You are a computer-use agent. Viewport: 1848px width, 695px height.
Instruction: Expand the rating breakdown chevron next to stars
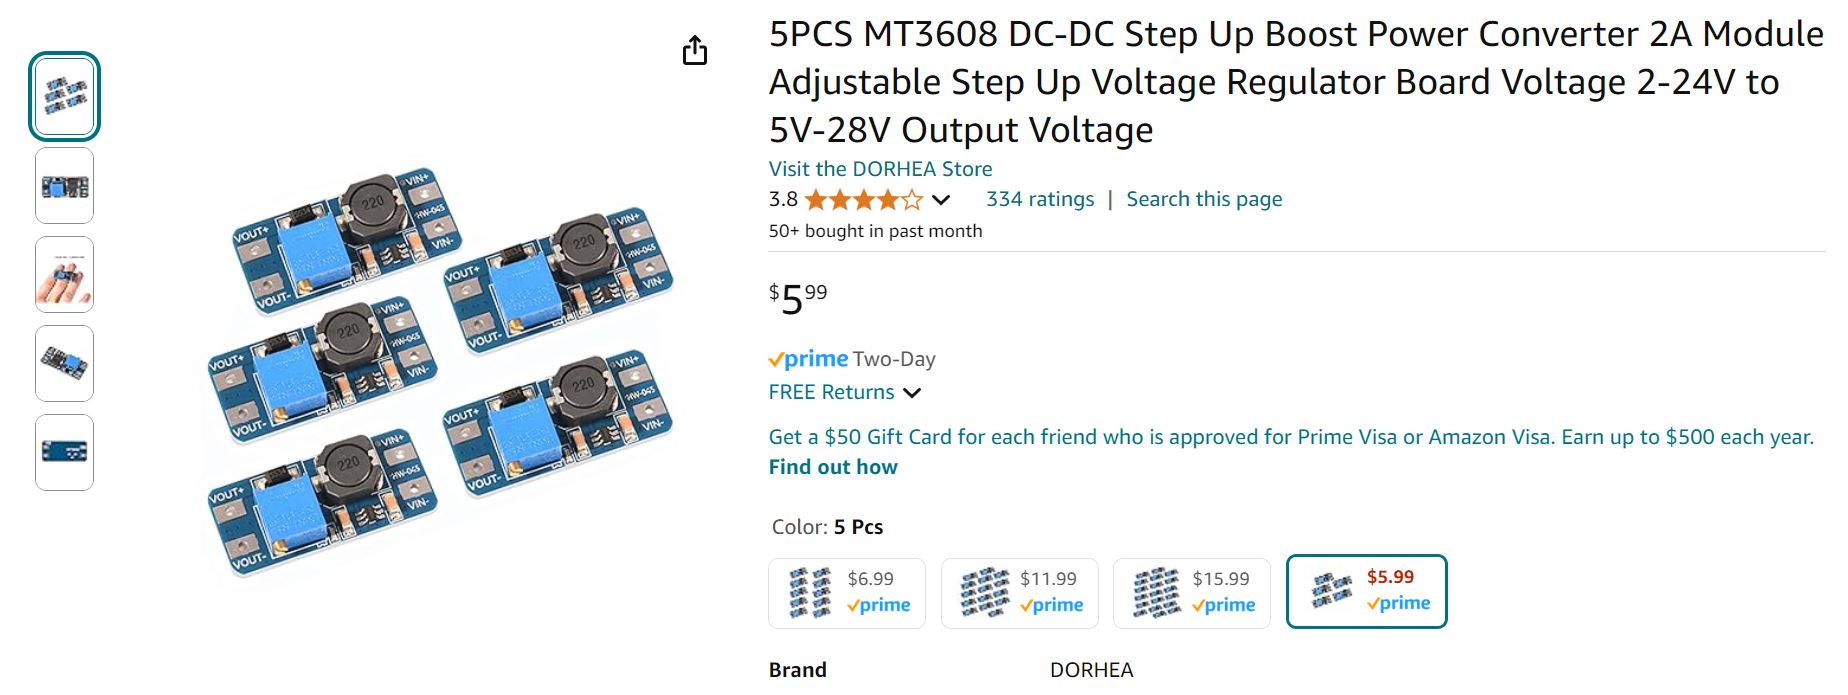[941, 200]
